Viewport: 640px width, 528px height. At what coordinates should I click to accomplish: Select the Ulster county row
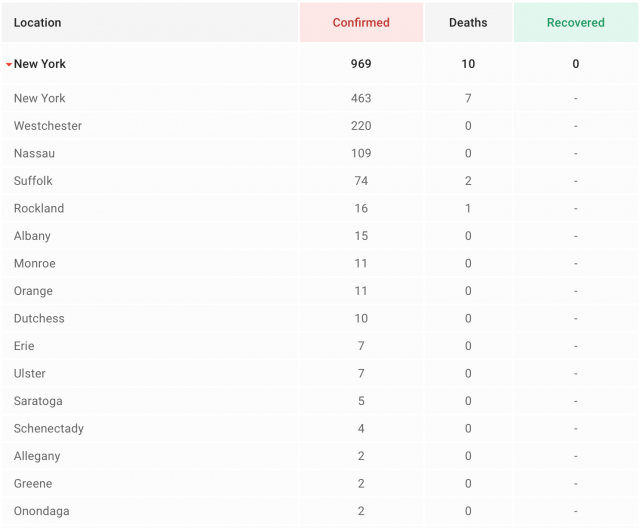click(x=30, y=374)
